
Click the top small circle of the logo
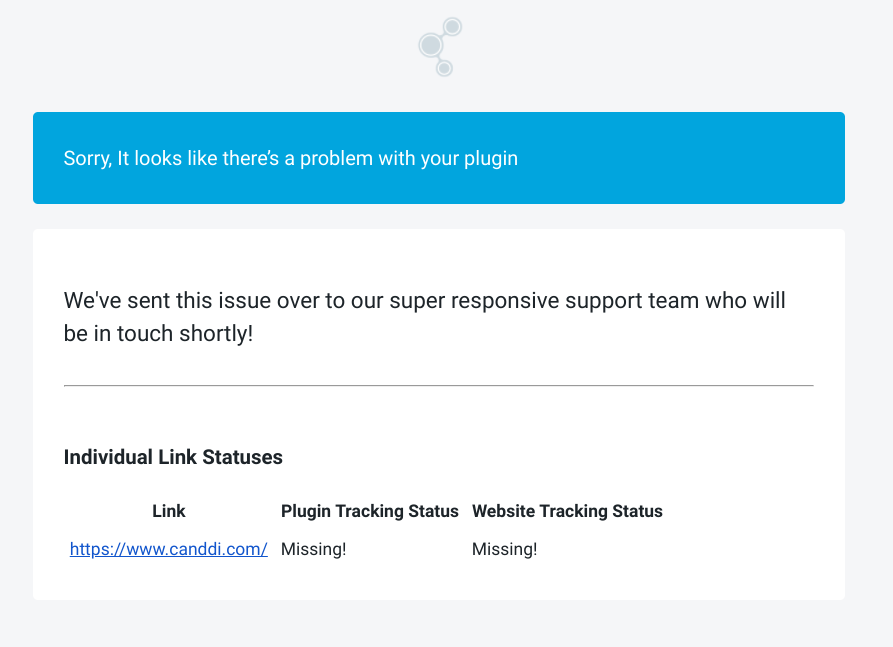(452, 27)
